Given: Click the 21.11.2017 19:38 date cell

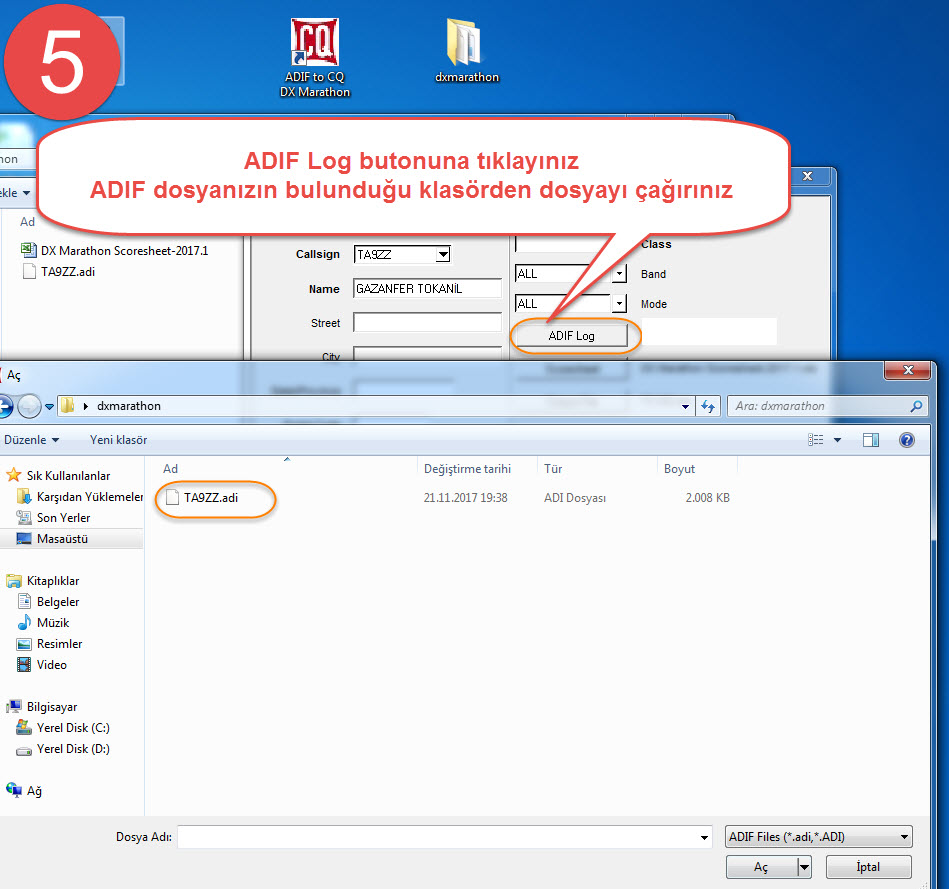Looking at the screenshot, I should 465,497.
